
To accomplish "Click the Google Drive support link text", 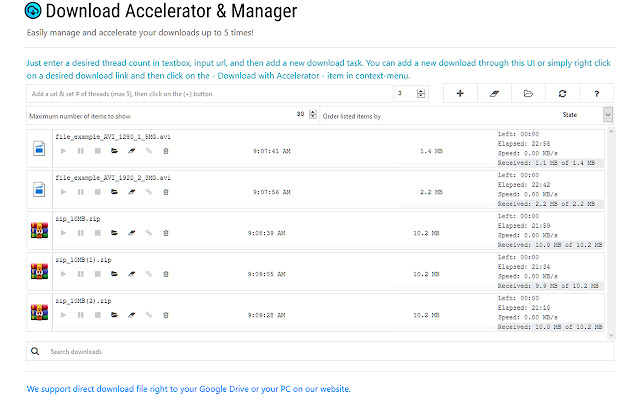I will click(x=188, y=388).
